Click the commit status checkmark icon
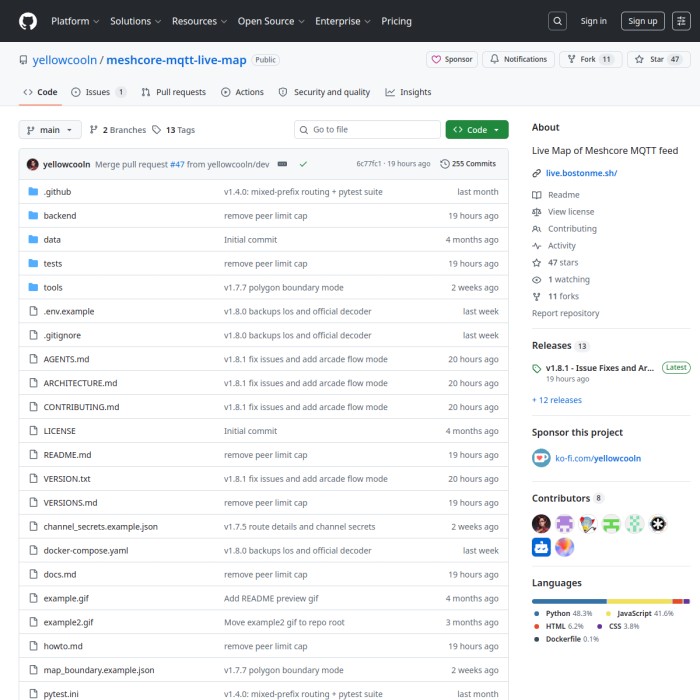The width and height of the screenshot is (700, 700). [303, 164]
